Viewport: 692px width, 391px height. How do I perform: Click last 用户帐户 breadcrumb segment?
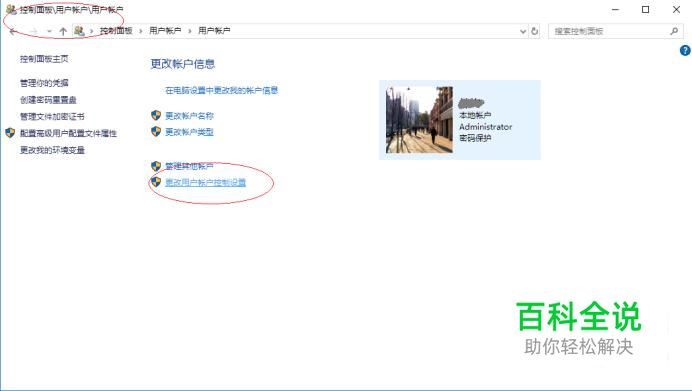[214, 30]
